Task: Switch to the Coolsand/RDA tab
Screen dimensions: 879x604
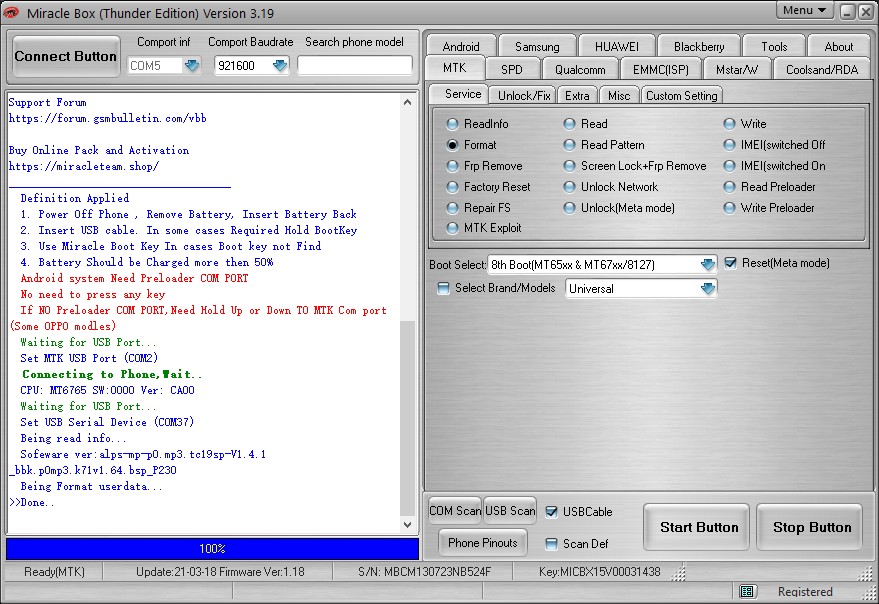Action: (822, 70)
